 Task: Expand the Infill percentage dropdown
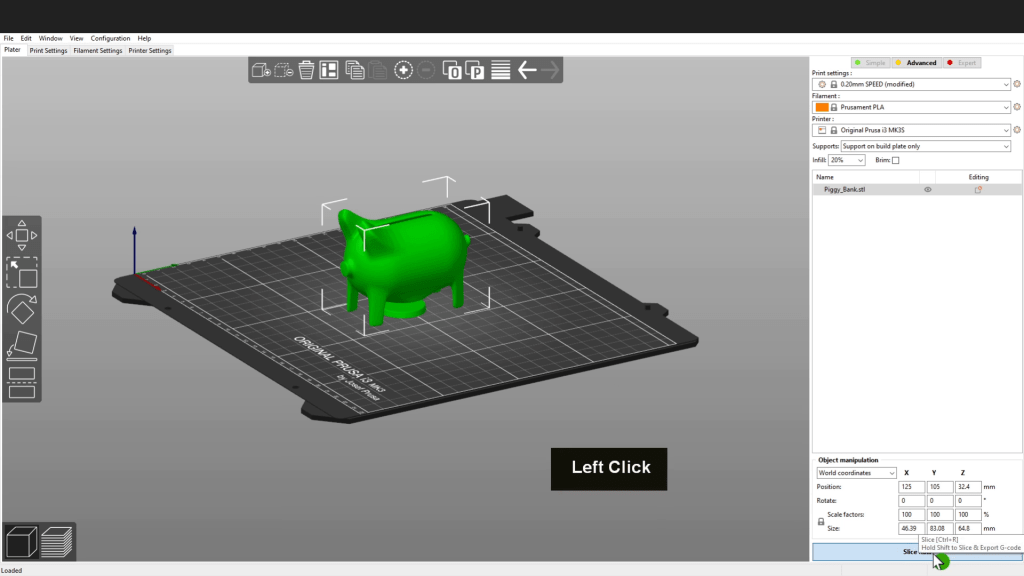(x=846, y=160)
